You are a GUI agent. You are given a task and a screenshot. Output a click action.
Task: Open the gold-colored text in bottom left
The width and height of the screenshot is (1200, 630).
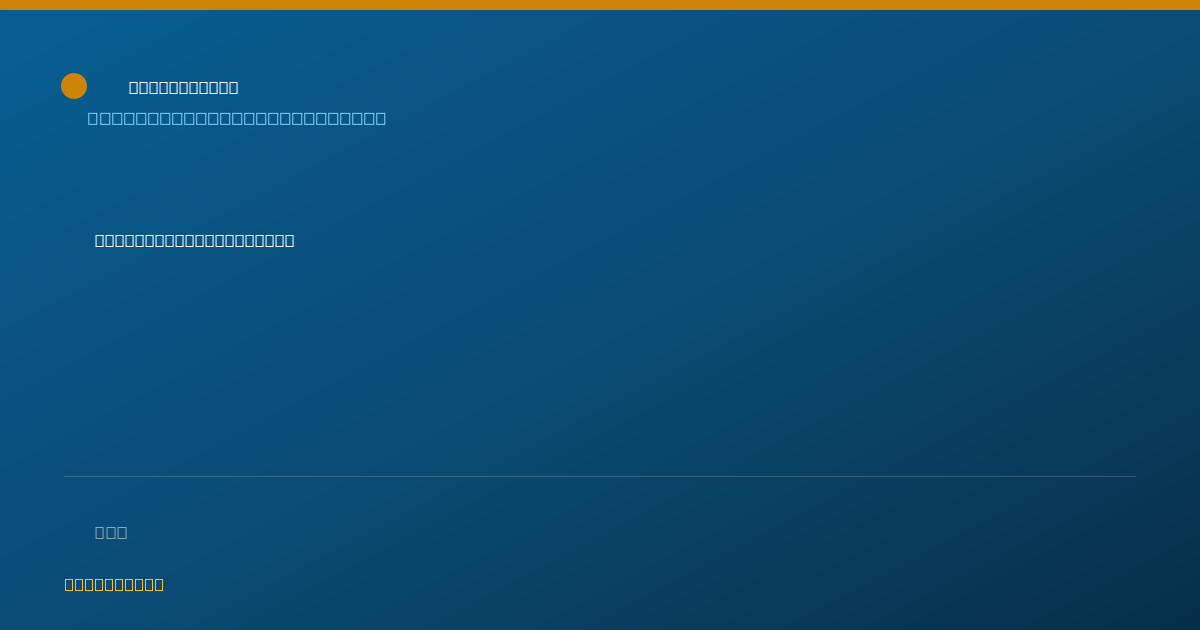point(114,584)
